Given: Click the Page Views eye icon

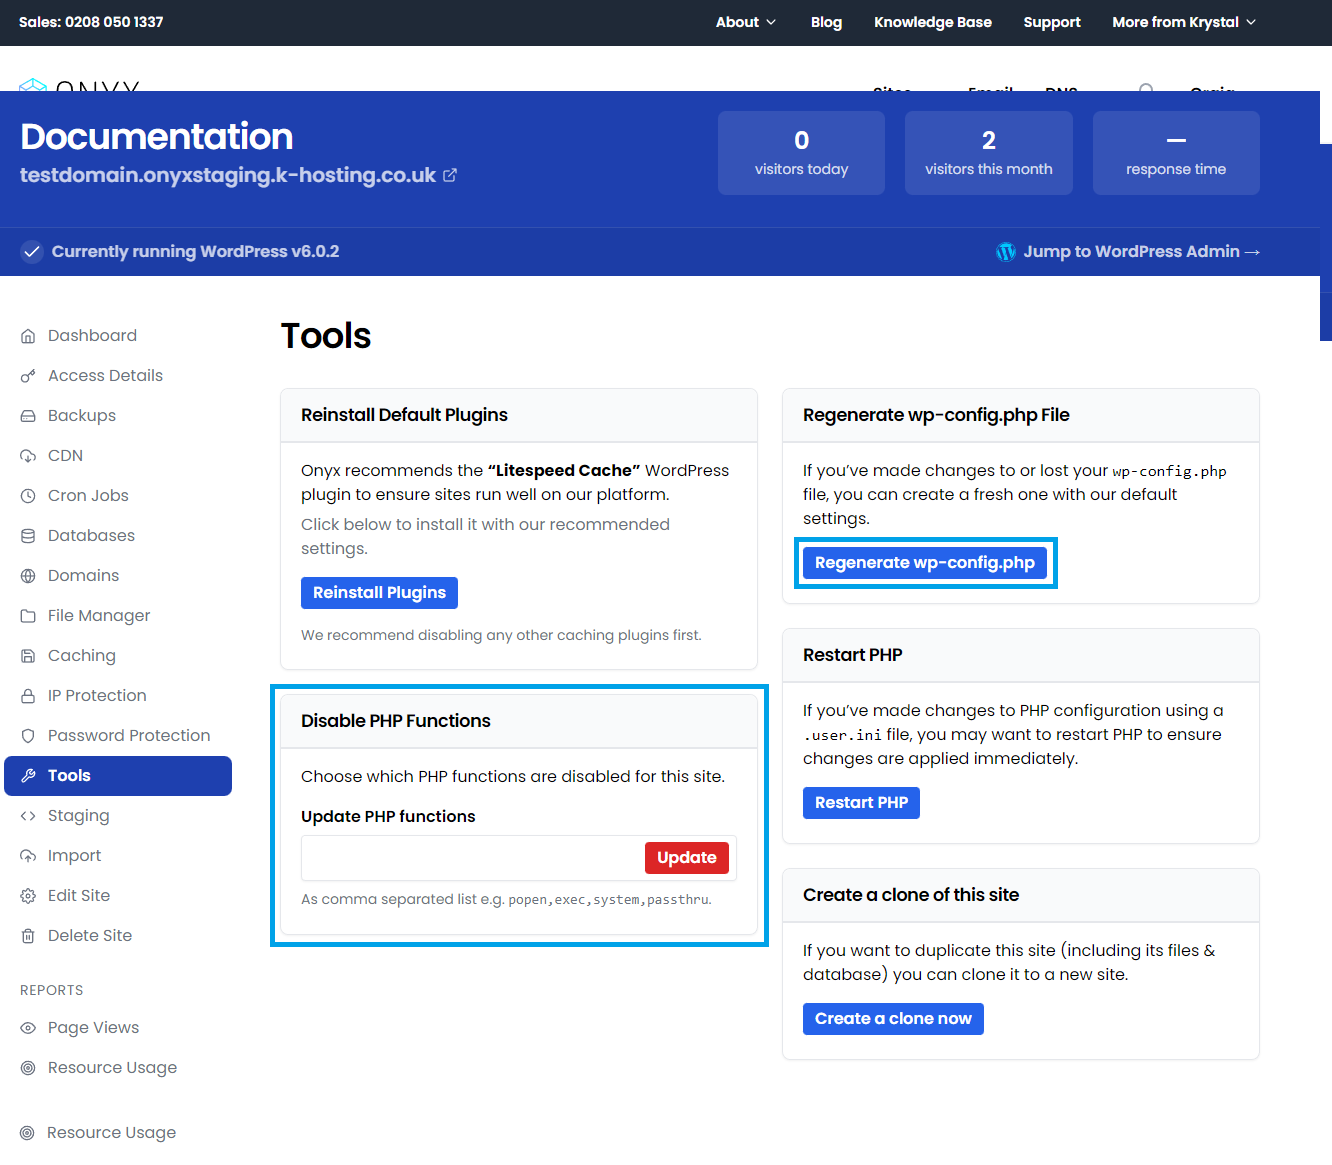Looking at the screenshot, I should 28,1028.
